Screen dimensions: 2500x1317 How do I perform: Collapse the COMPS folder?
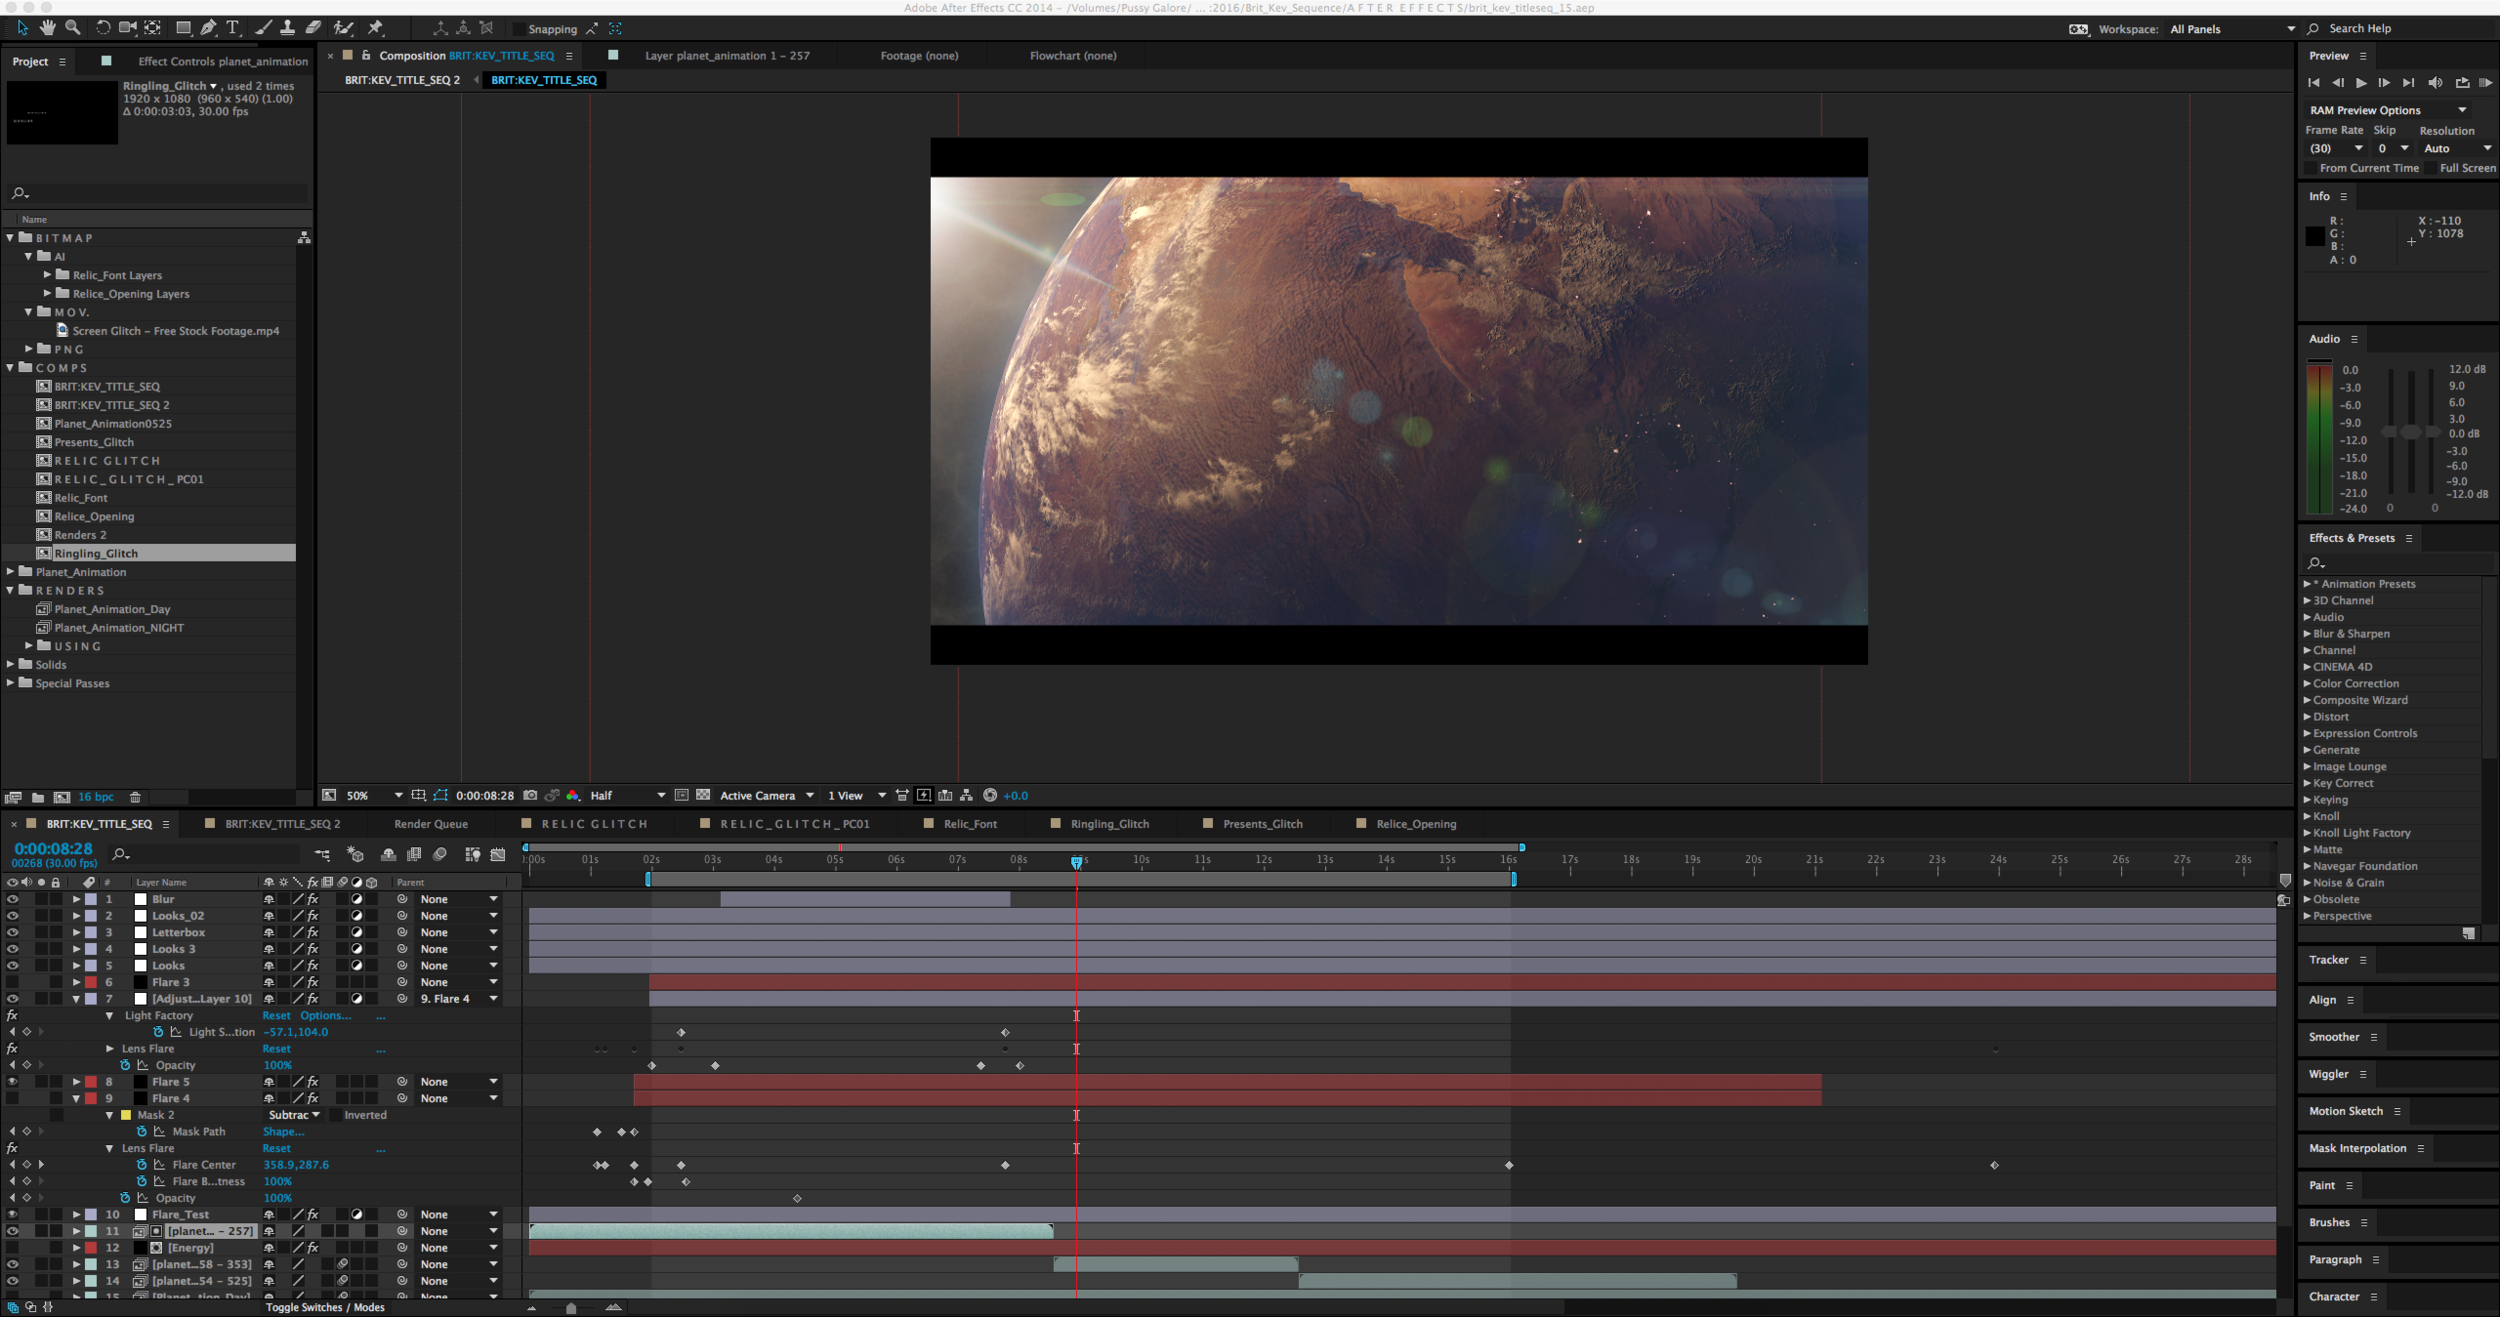tap(11, 368)
